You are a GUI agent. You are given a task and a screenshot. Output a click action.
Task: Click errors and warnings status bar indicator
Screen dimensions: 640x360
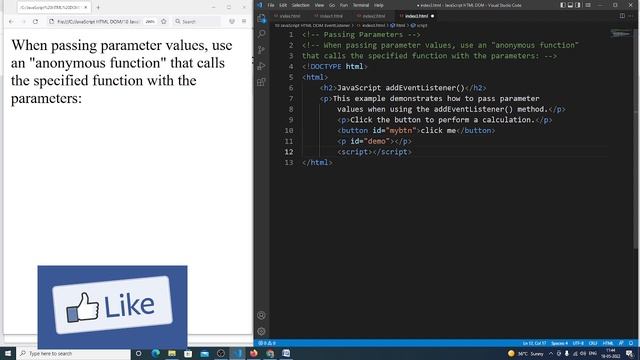(267, 343)
